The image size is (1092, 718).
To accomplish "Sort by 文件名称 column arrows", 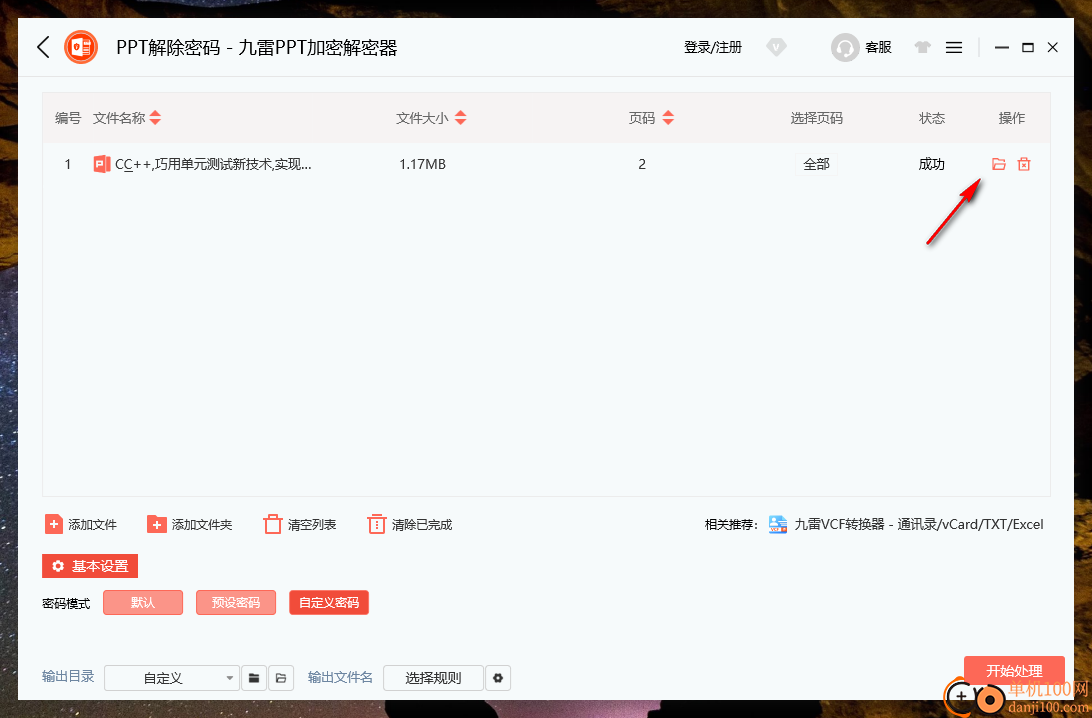I will click(155, 118).
